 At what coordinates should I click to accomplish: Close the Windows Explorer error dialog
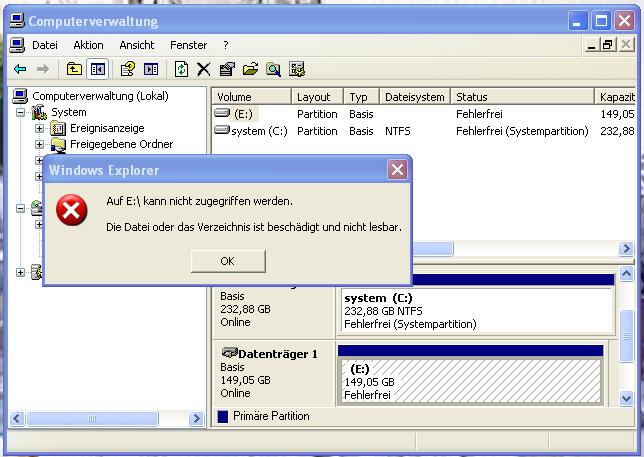pos(397,169)
